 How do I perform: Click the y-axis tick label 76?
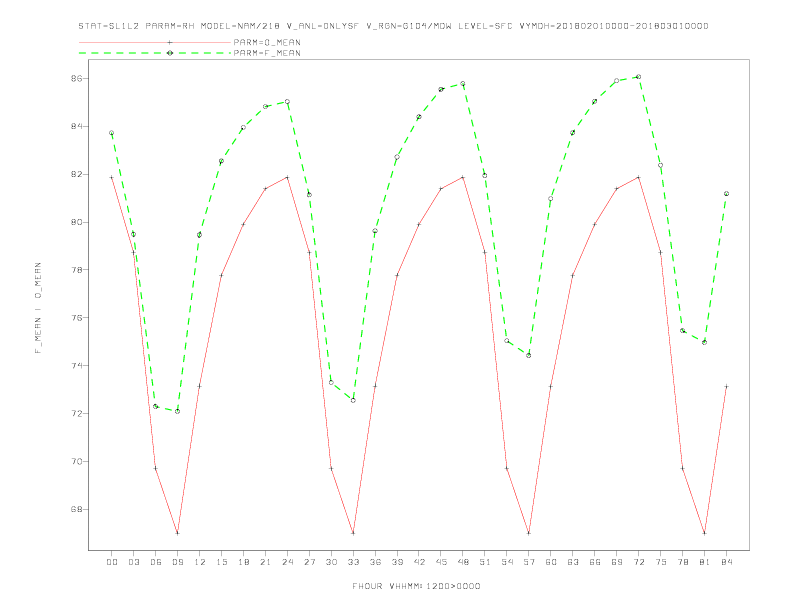coord(77,318)
